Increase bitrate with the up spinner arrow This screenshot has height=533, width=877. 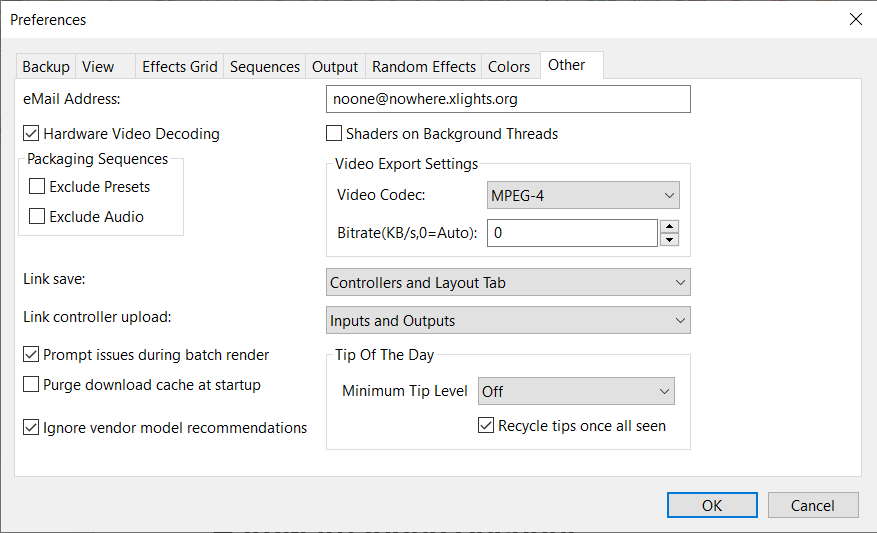pyautogui.click(x=669, y=227)
